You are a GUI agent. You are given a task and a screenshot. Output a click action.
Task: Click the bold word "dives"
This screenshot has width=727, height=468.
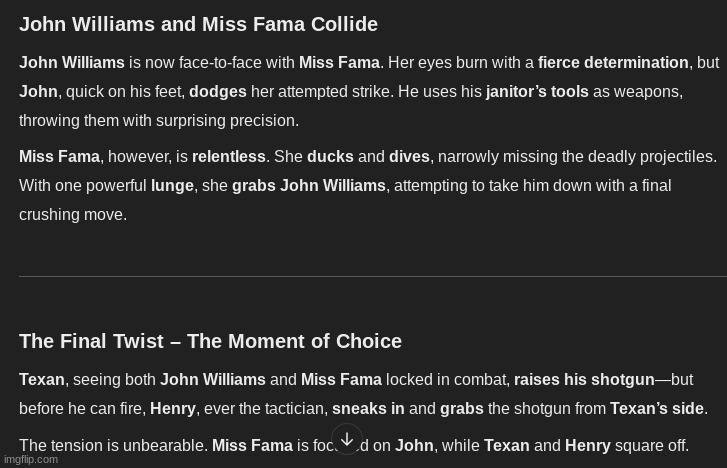[x=409, y=157]
